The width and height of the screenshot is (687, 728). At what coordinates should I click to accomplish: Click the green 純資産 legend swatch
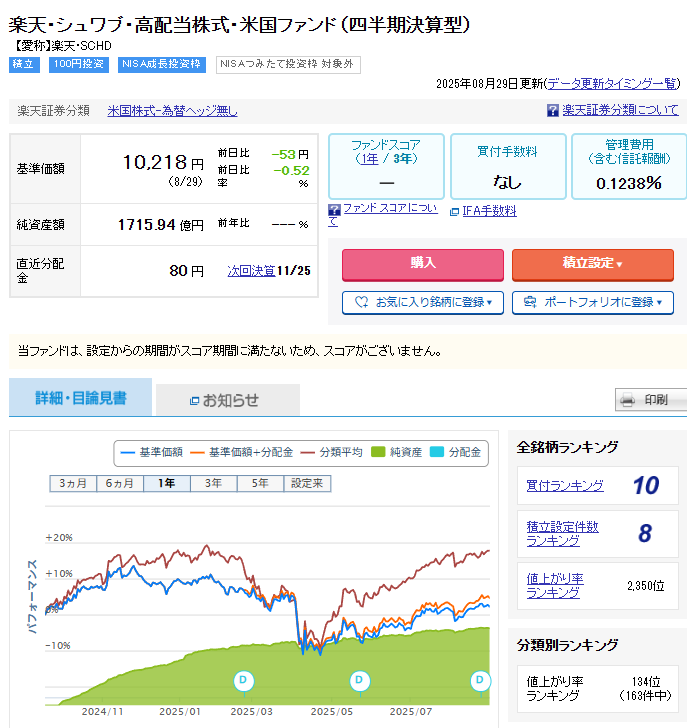click(378, 452)
